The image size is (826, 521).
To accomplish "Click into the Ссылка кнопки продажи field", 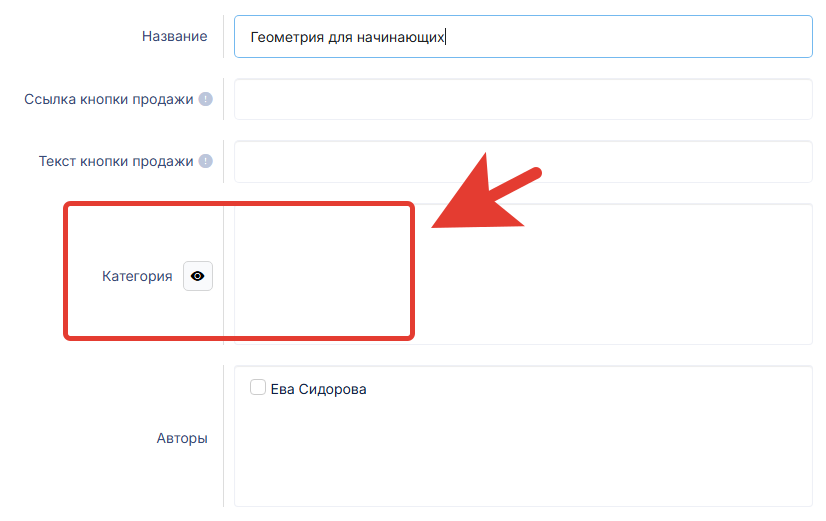I will [522, 99].
